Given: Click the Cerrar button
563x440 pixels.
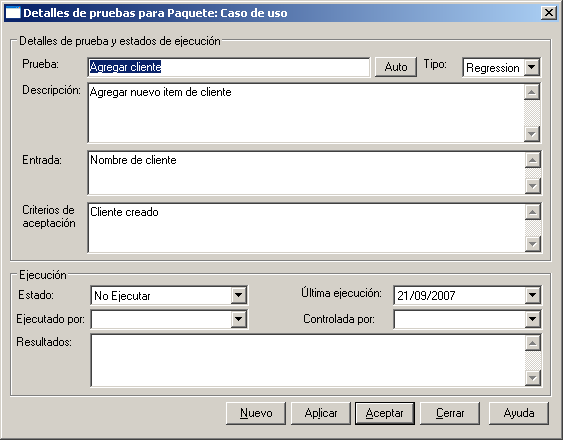Looking at the screenshot, I should click(450, 413).
